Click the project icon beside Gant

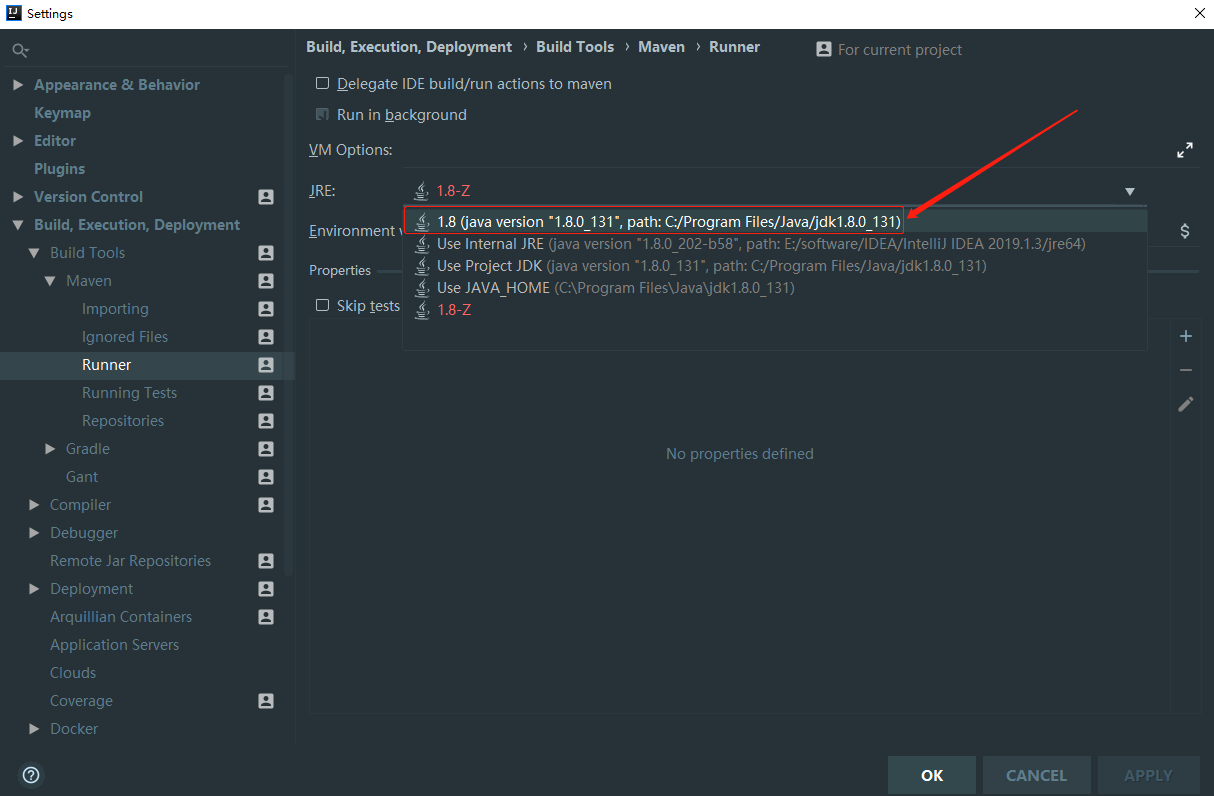(266, 477)
